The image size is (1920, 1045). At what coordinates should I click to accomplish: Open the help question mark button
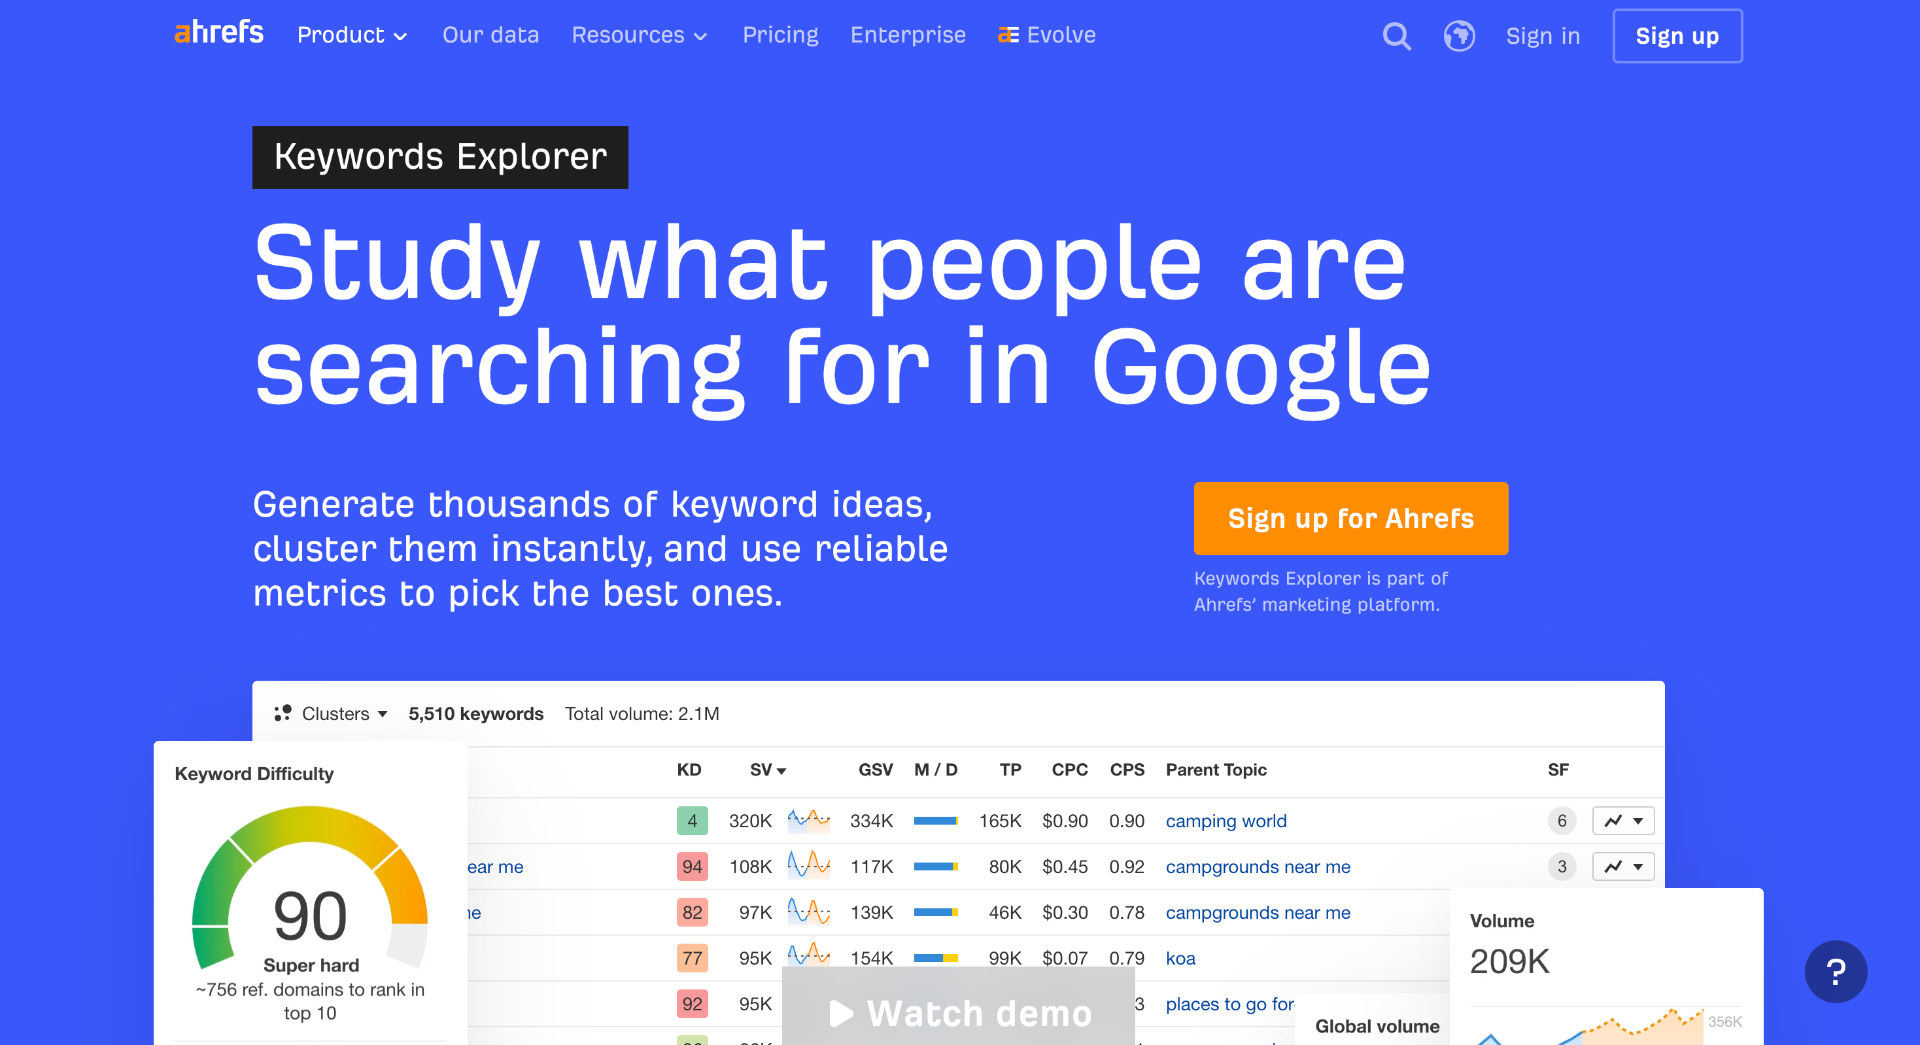tap(1836, 972)
